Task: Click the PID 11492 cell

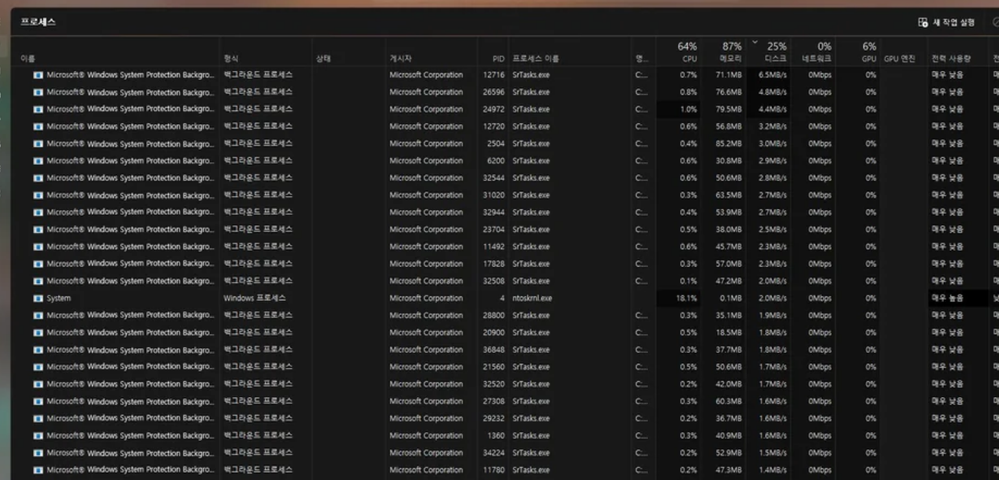Action: pyautogui.click(x=494, y=247)
